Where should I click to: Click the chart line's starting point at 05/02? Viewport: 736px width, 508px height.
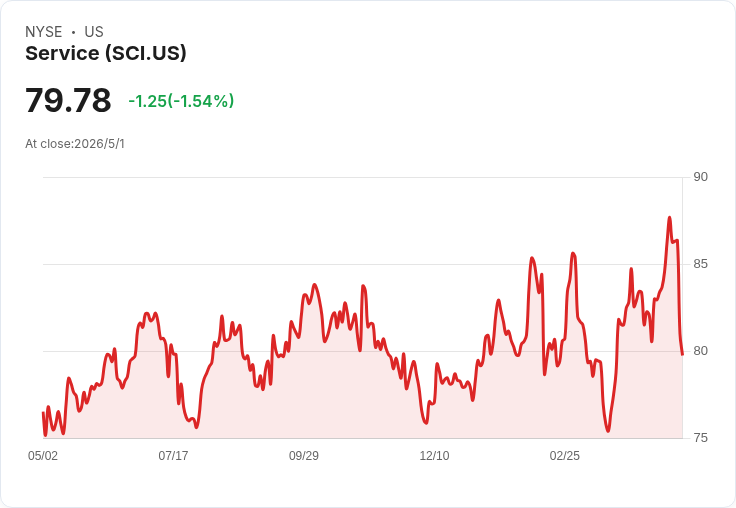[x=43, y=413]
